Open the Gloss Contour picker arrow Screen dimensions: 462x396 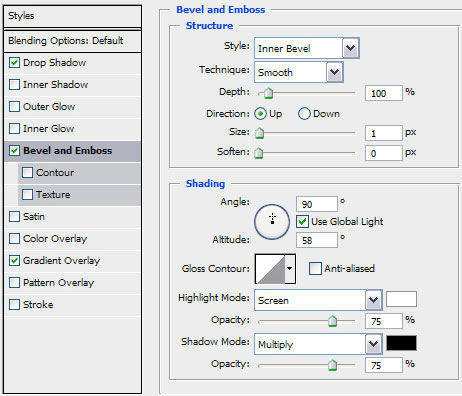point(290,269)
